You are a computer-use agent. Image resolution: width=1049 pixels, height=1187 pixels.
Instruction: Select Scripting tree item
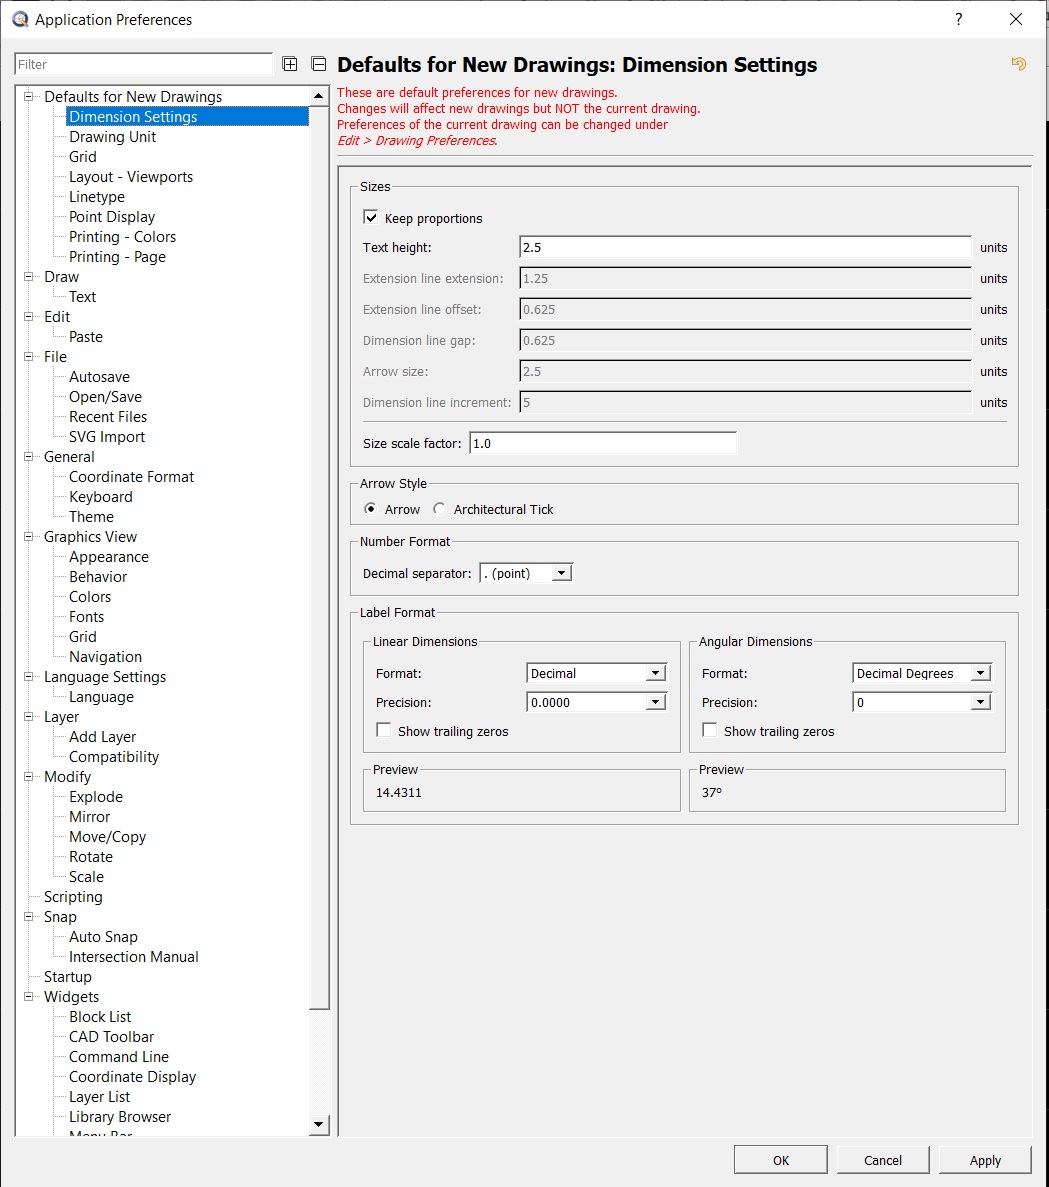[x=73, y=897]
